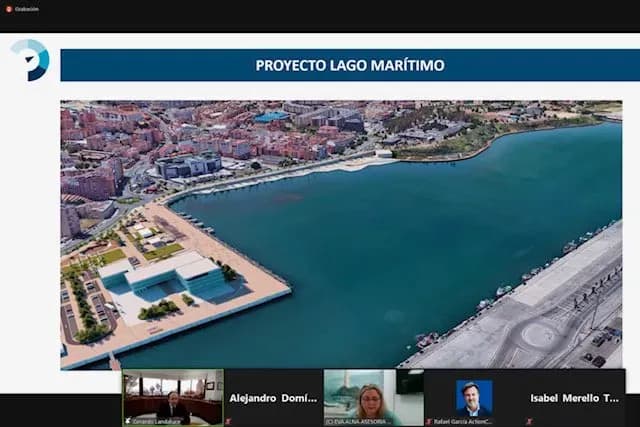Click muted mic icon on Isabel Merello's tile

coord(529,421)
